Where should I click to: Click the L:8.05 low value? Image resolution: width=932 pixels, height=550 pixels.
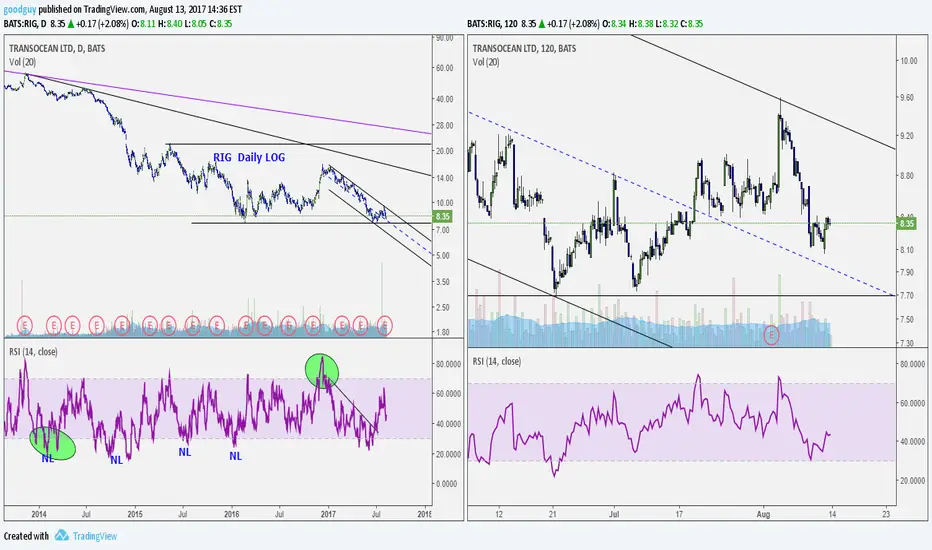click(x=196, y=24)
